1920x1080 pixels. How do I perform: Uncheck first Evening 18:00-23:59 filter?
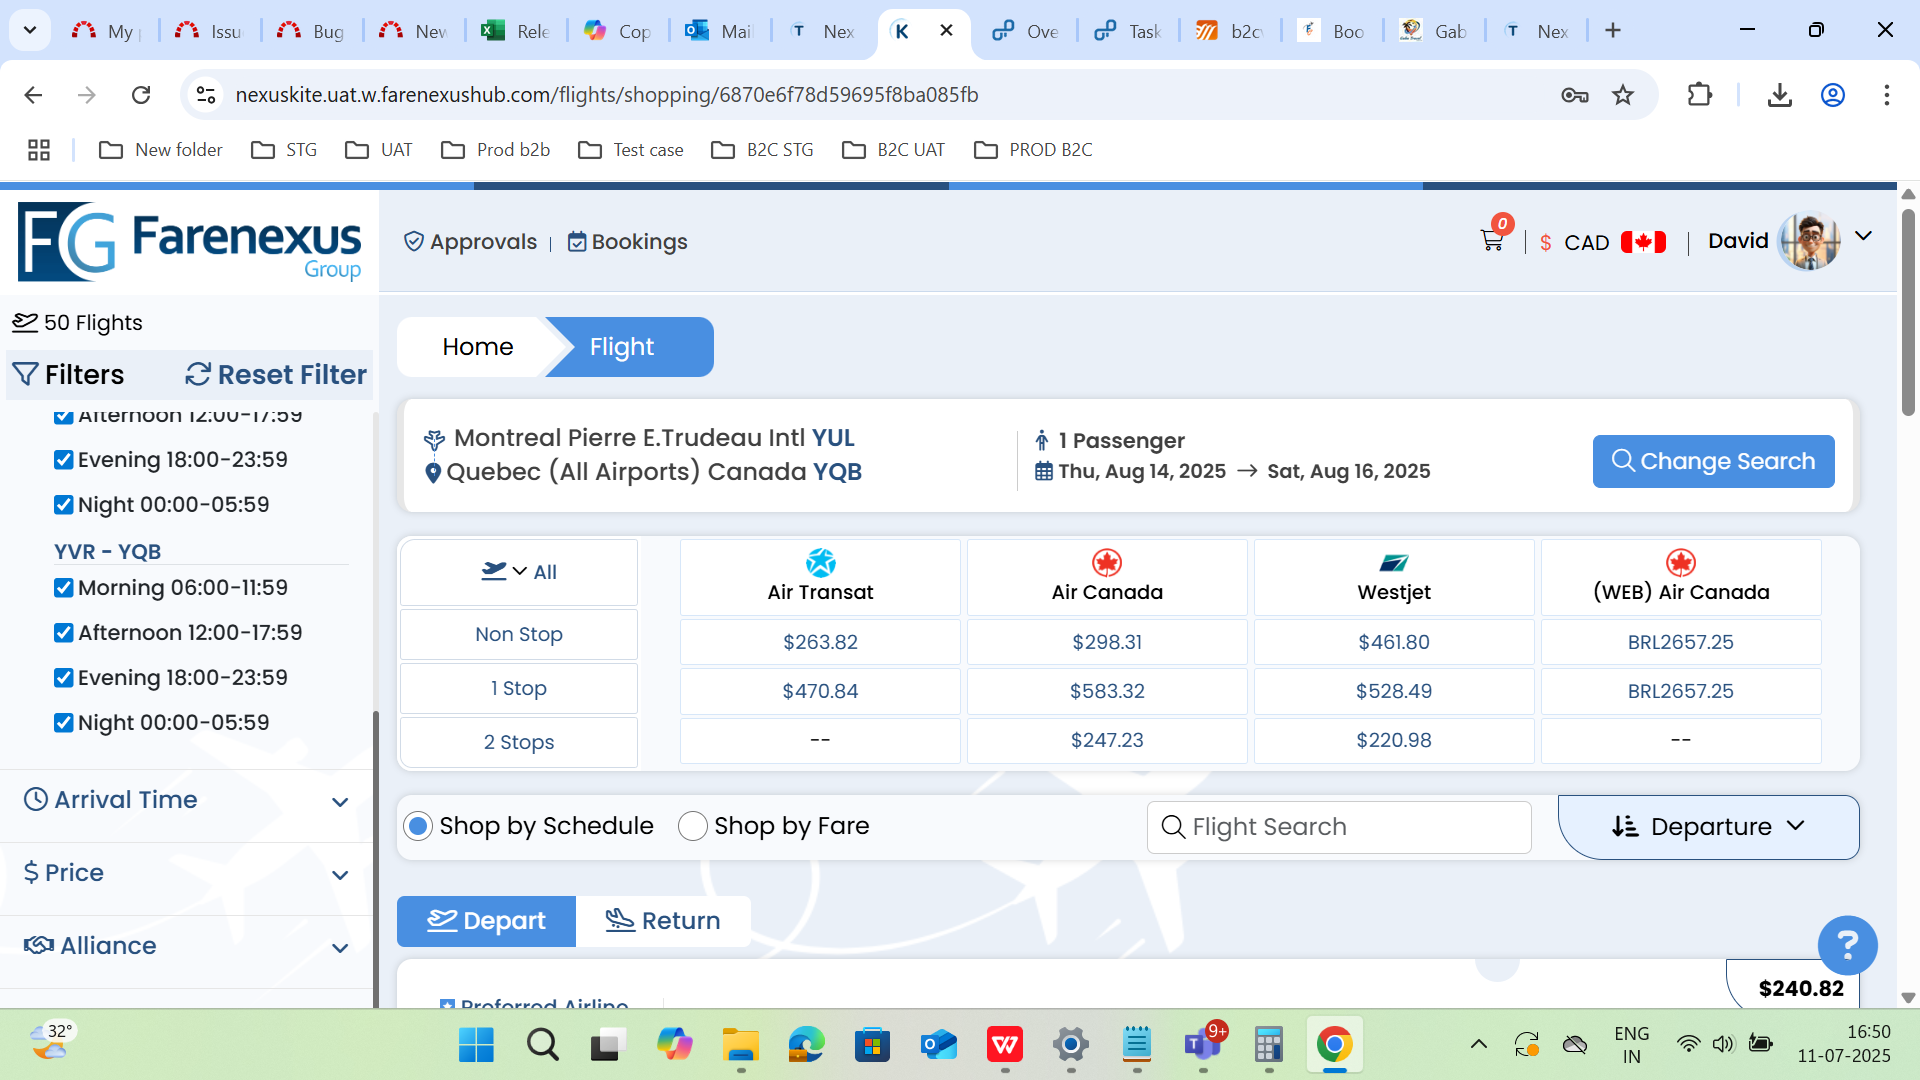click(64, 460)
